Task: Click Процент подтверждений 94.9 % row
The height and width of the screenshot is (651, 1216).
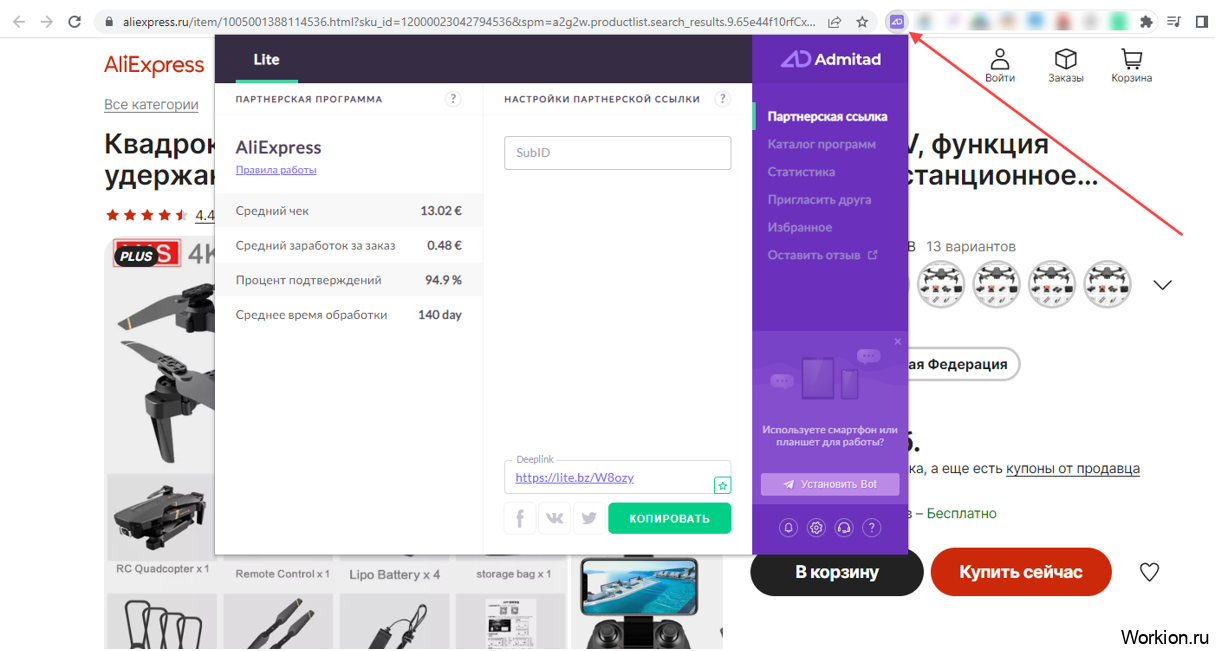Action: 349,280
